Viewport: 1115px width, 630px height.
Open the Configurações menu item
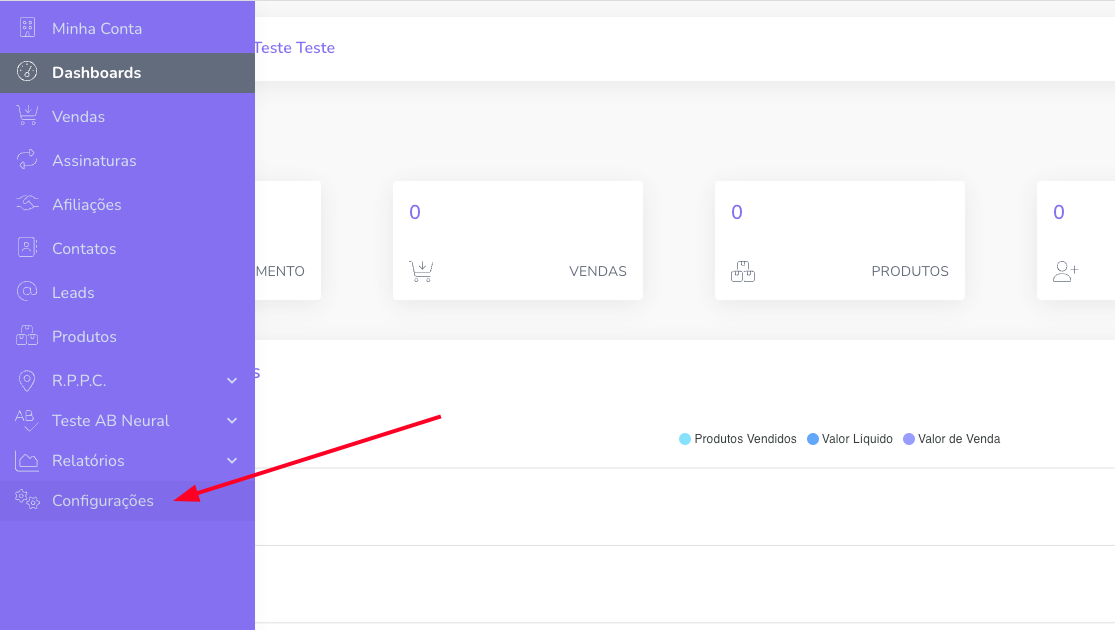[x=103, y=501]
